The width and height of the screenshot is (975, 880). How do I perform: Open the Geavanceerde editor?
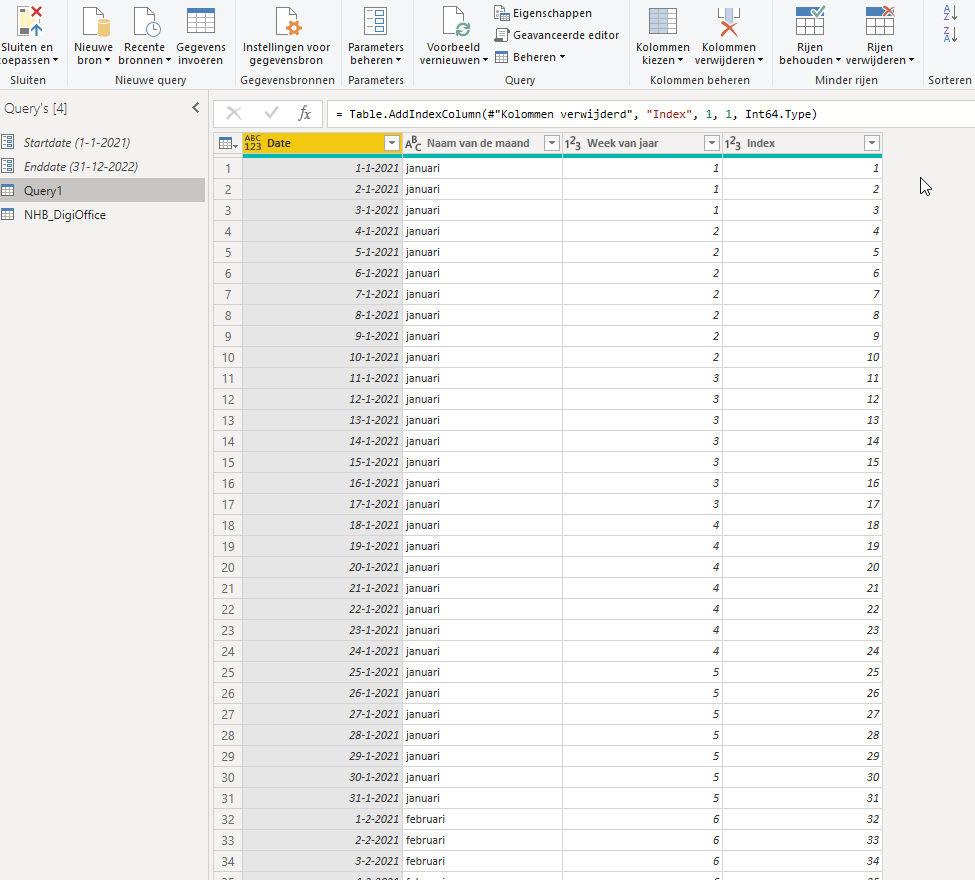point(557,35)
